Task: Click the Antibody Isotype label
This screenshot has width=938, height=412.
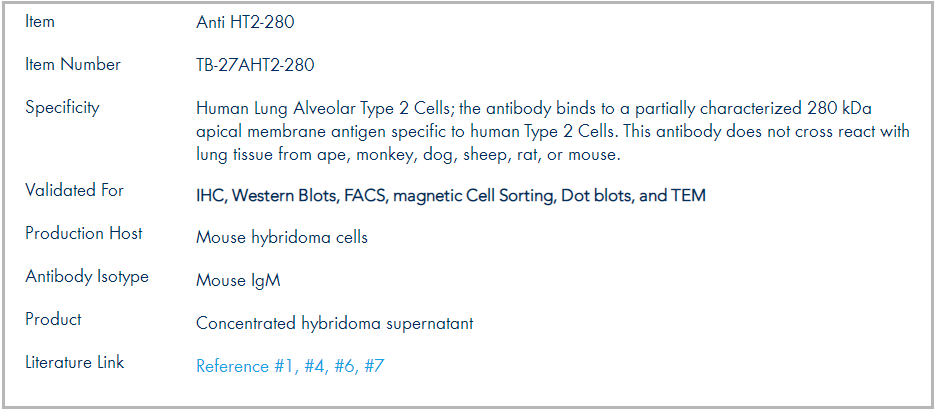Action: click(87, 277)
